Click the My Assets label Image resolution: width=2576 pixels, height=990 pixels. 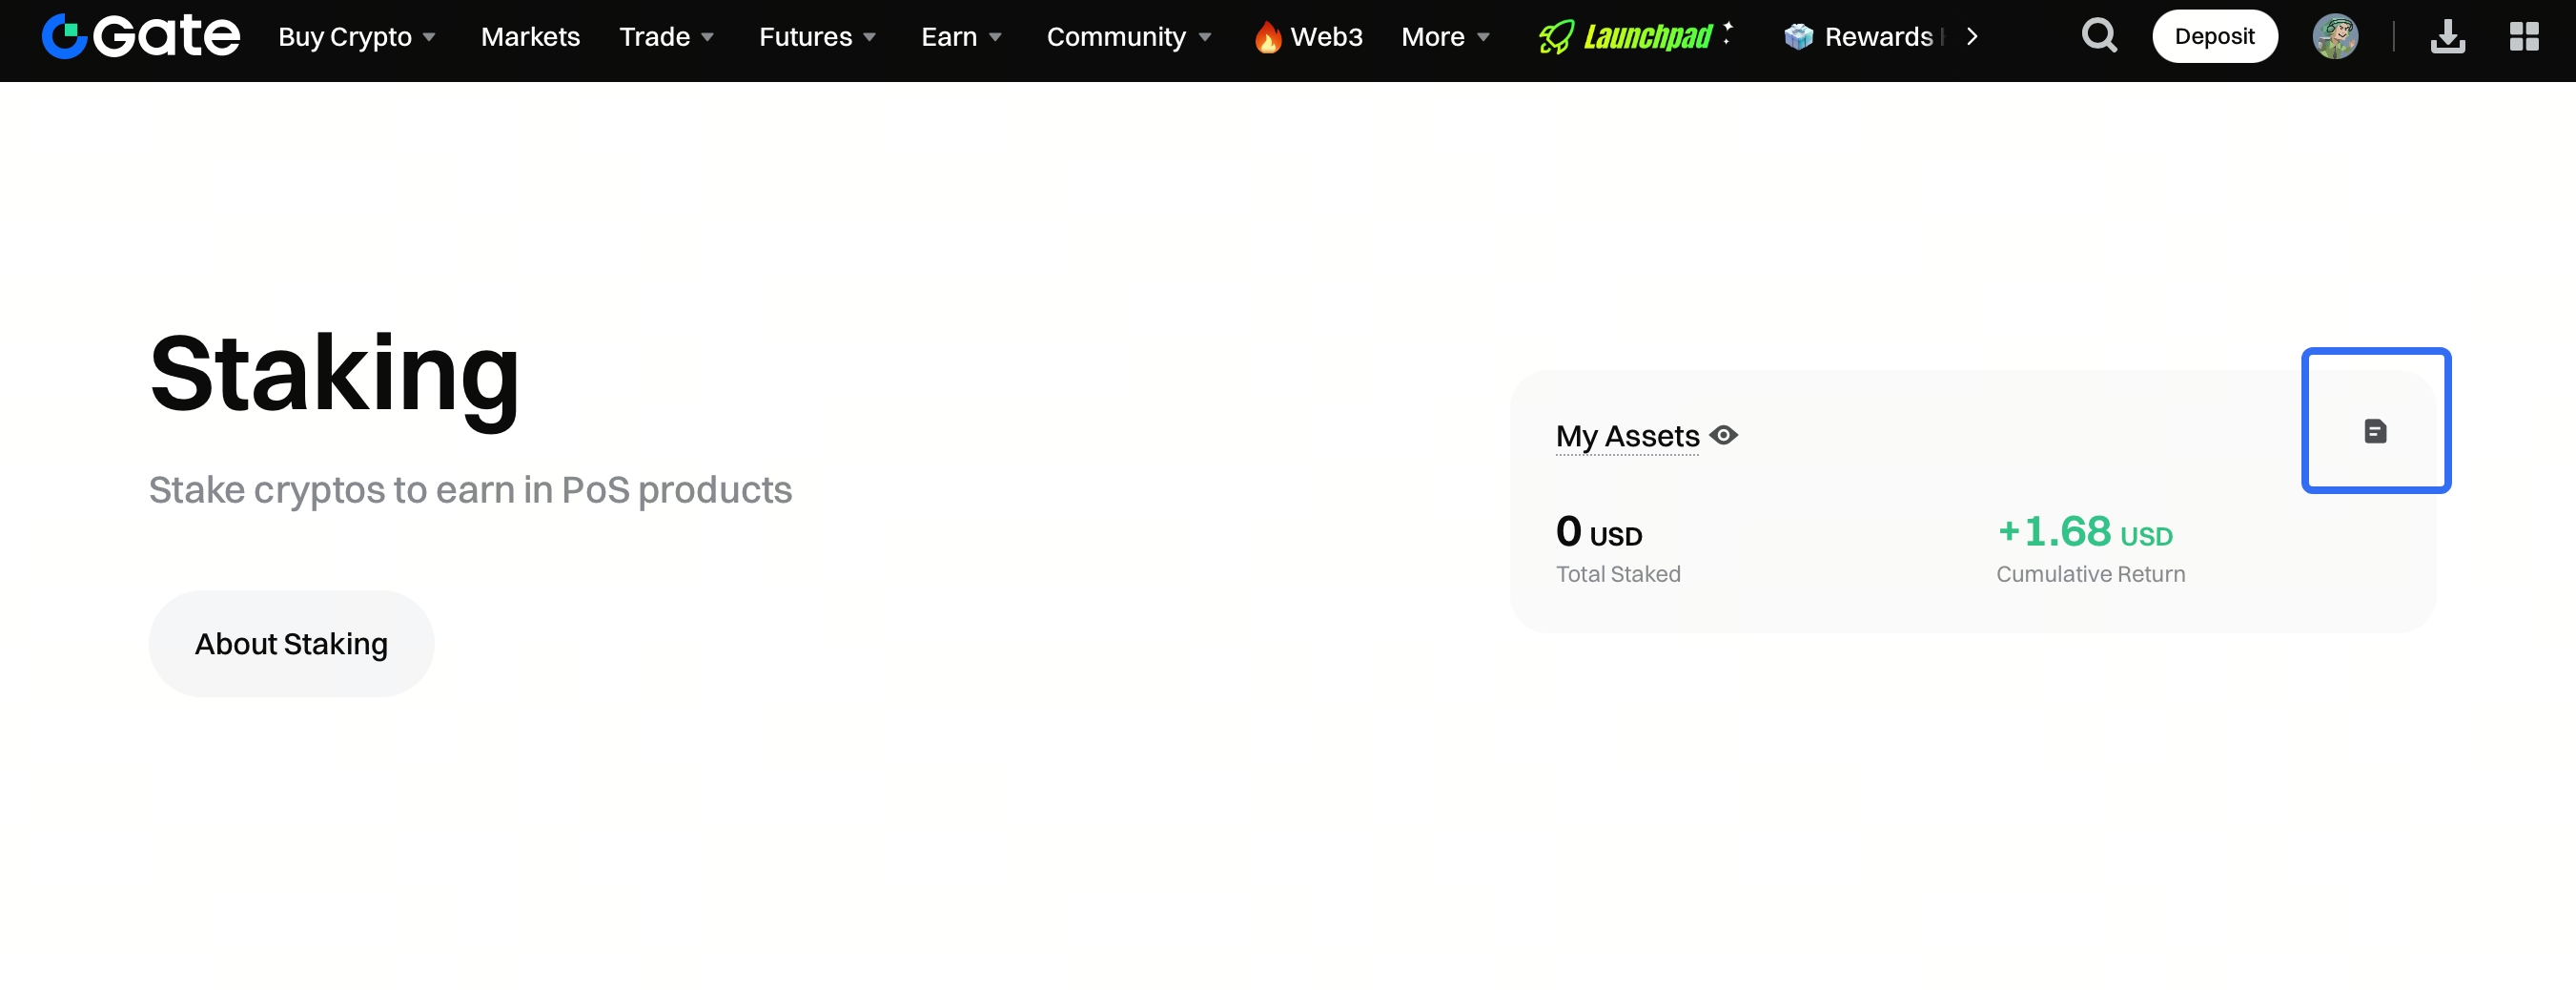tap(1627, 436)
